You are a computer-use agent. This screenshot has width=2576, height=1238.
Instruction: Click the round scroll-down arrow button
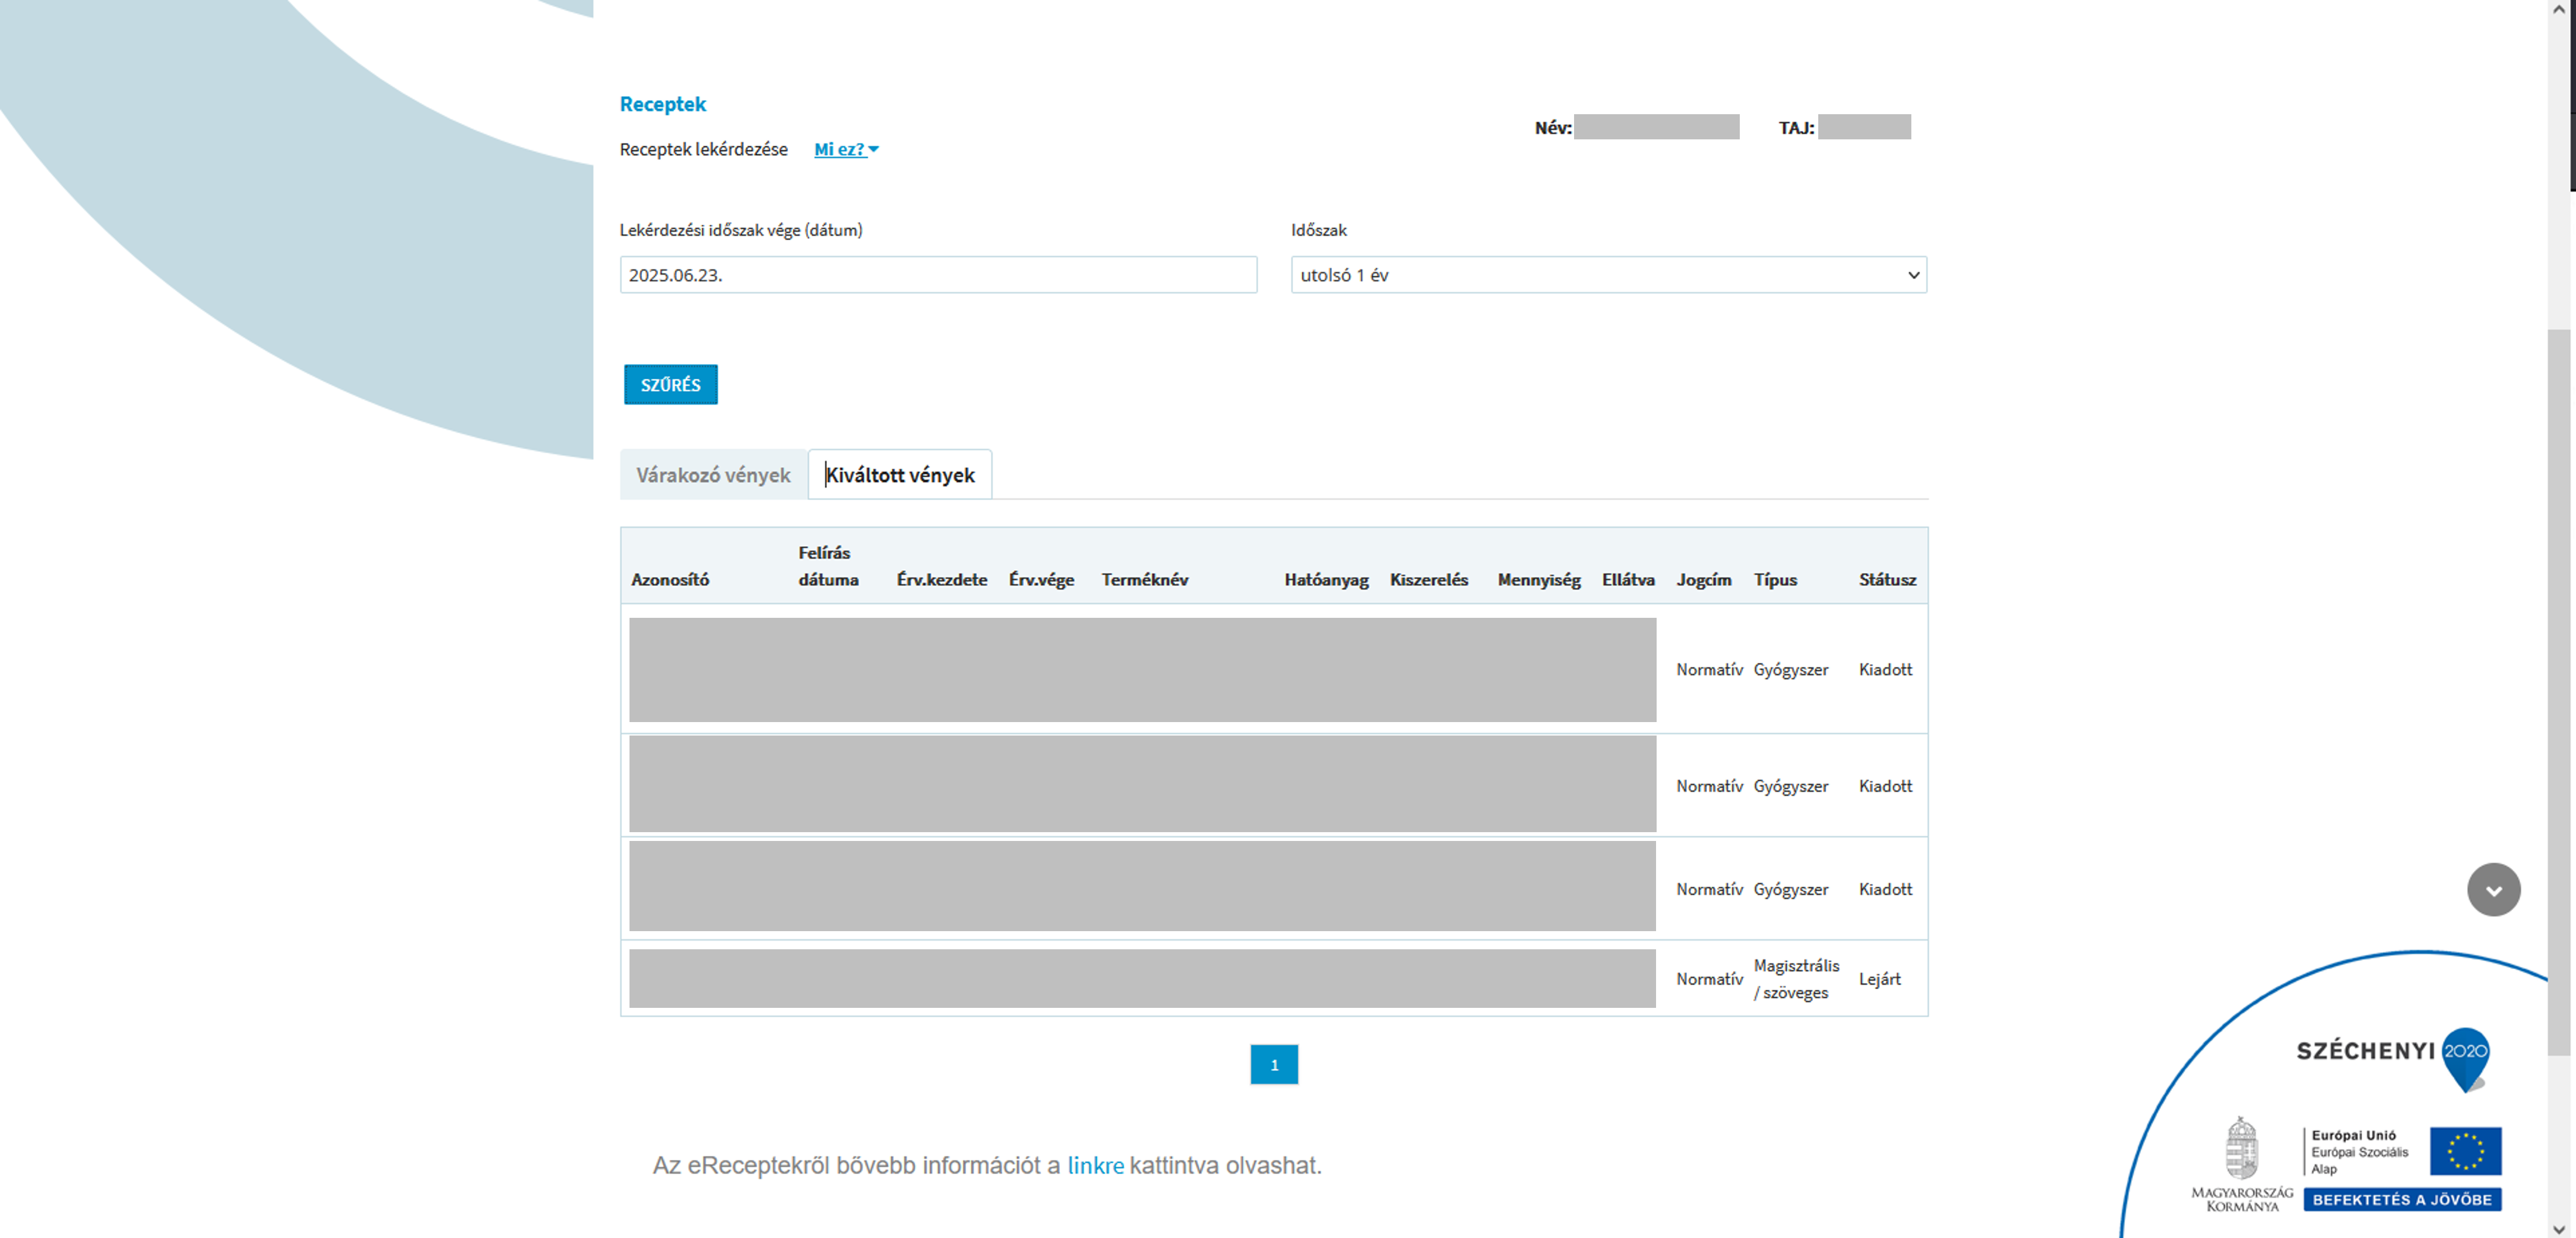click(2493, 889)
